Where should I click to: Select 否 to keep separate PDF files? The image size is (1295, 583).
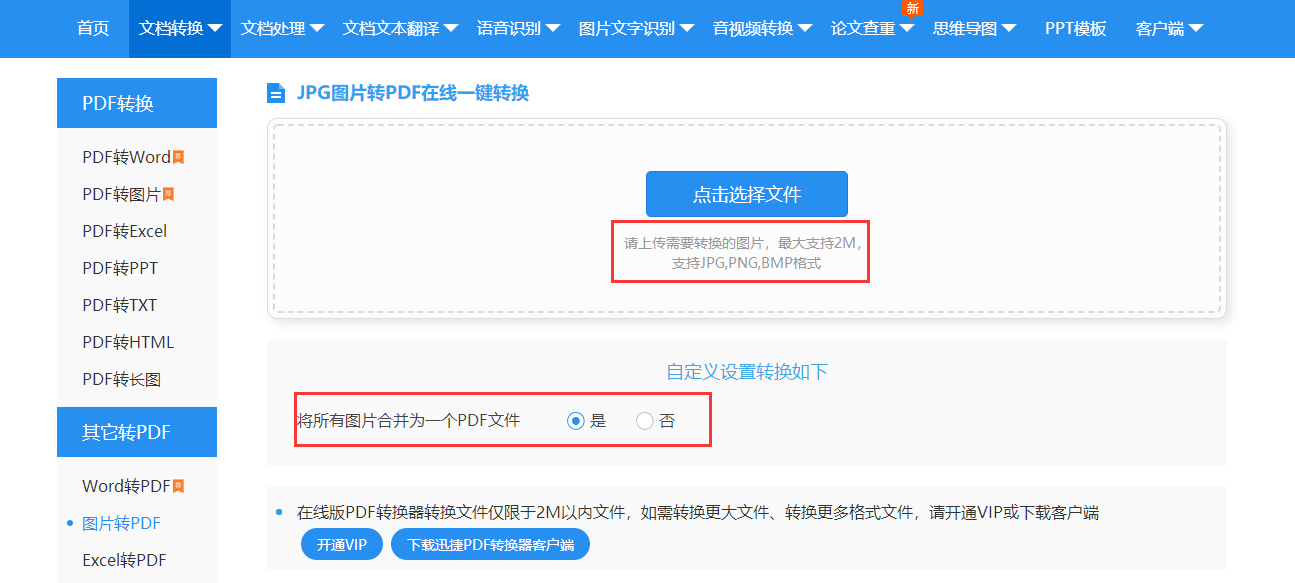tap(645, 421)
